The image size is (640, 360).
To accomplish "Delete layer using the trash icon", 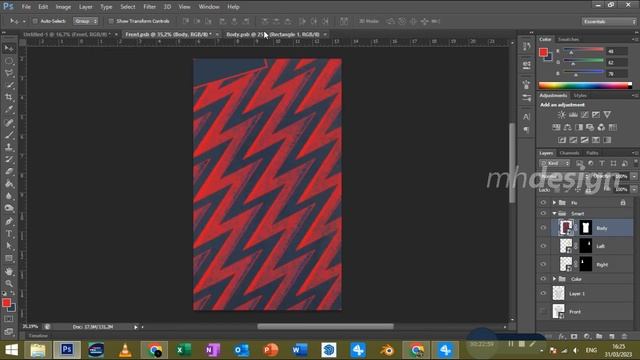I will [x=624, y=336].
